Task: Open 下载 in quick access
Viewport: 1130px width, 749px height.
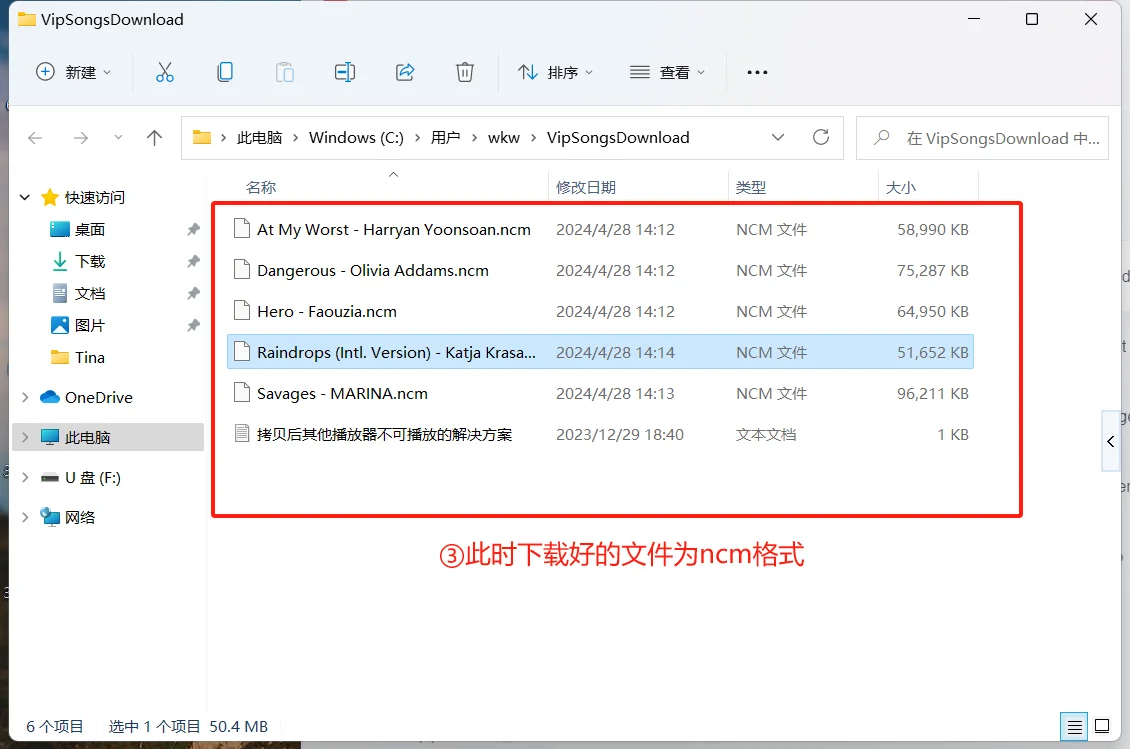Action: pos(90,261)
